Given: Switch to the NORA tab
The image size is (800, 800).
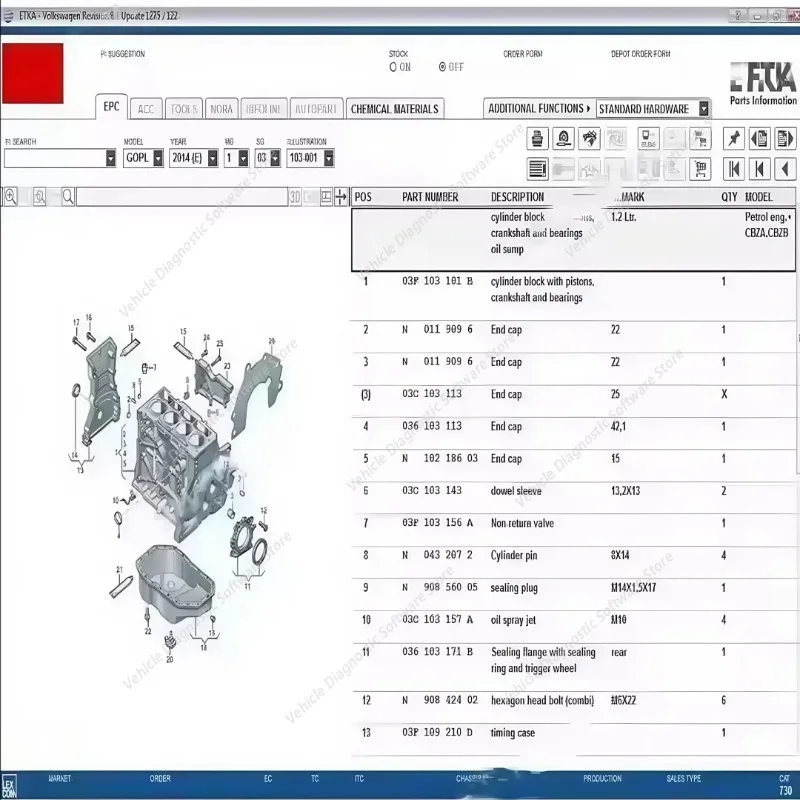Looking at the screenshot, I should (x=221, y=109).
